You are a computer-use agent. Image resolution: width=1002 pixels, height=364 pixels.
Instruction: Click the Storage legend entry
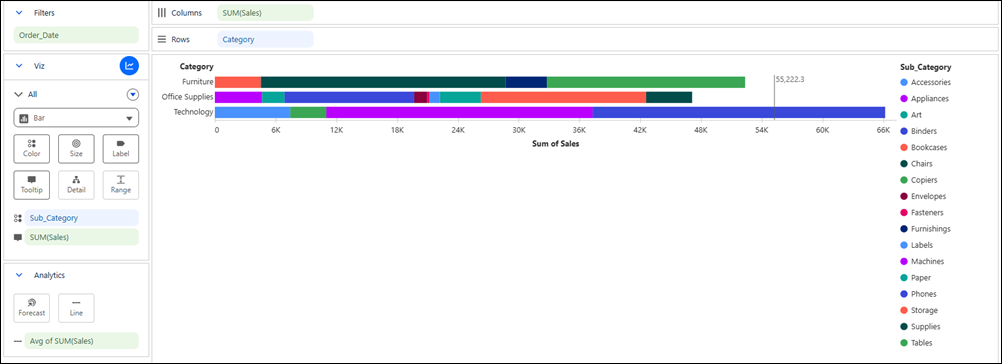point(918,310)
